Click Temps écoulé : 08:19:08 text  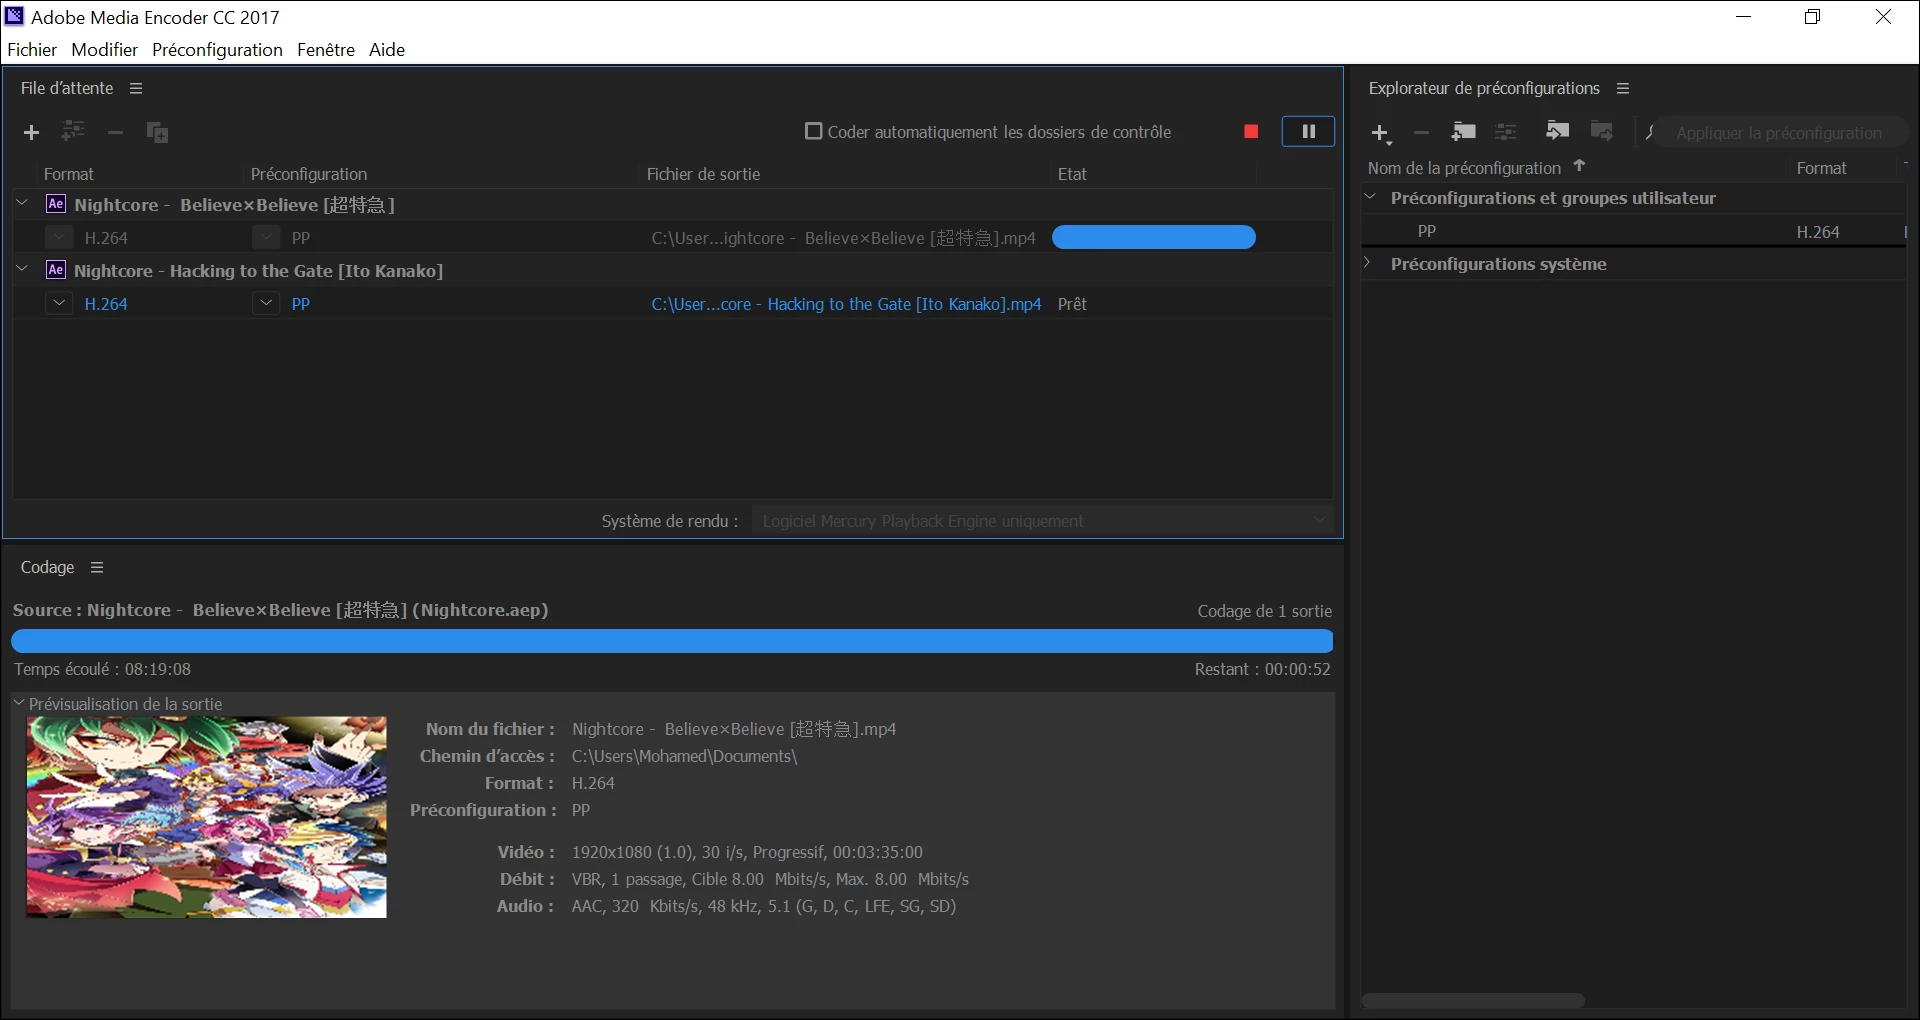point(102,669)
